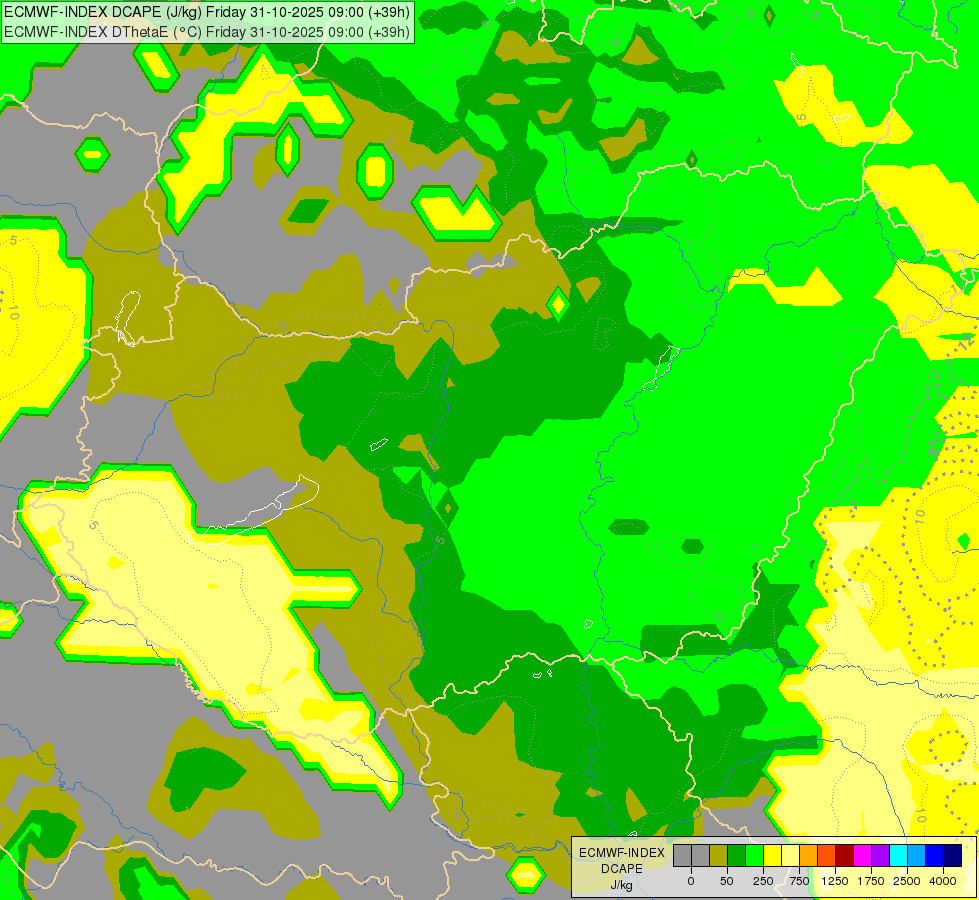Click the DCAPE label in the legend
The width and height of the screenshot is (979, 900).
tap(622, 869)
